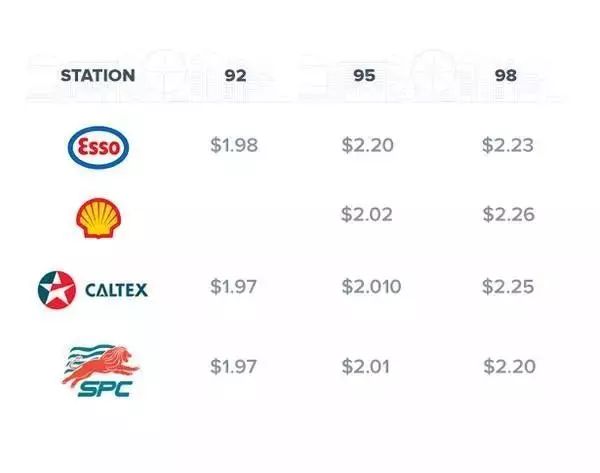Click the Shell logo
600x473 pixels.
point(97,218)
